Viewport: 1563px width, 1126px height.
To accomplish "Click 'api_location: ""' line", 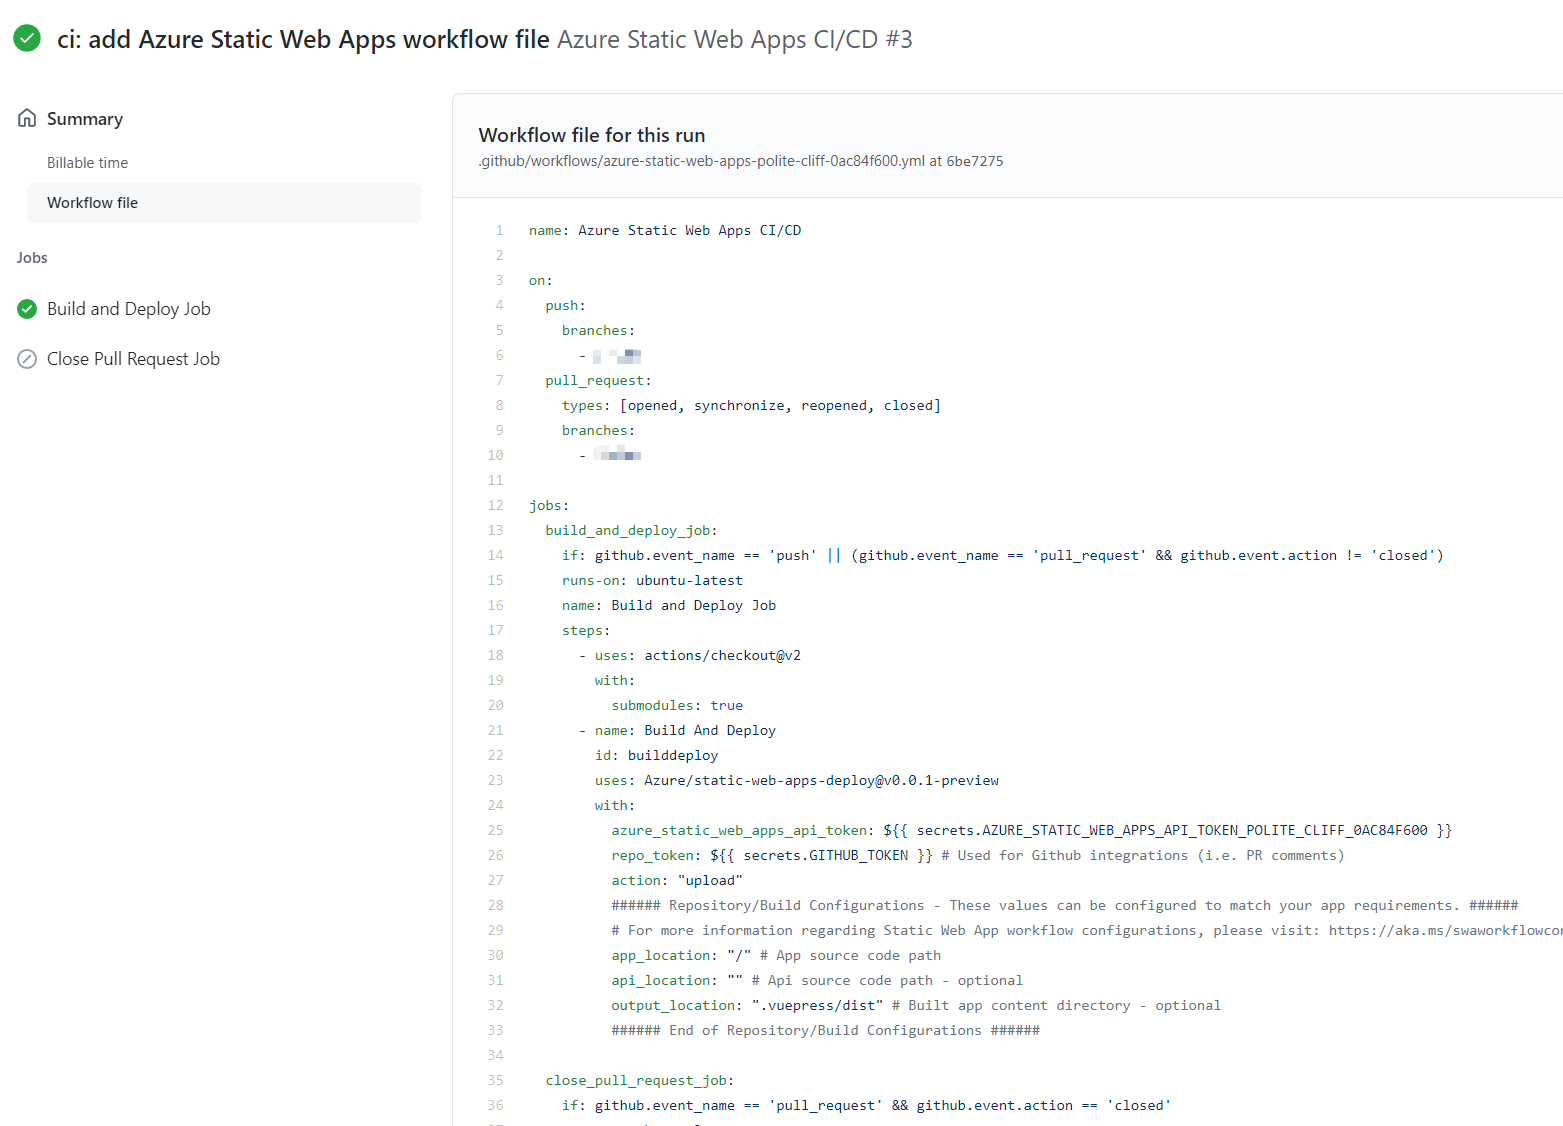I will (x=817, y=980).
